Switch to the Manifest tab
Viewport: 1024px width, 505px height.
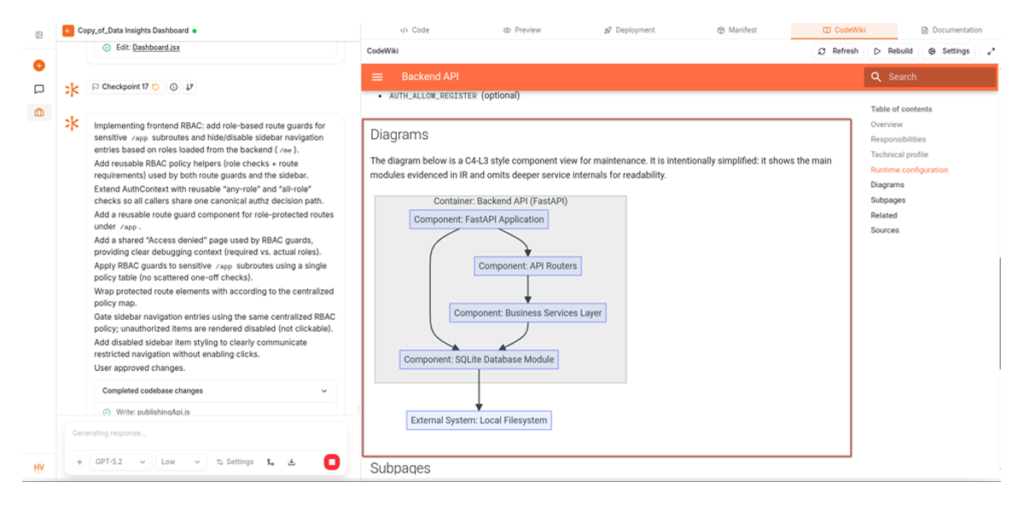click(737, 30)
